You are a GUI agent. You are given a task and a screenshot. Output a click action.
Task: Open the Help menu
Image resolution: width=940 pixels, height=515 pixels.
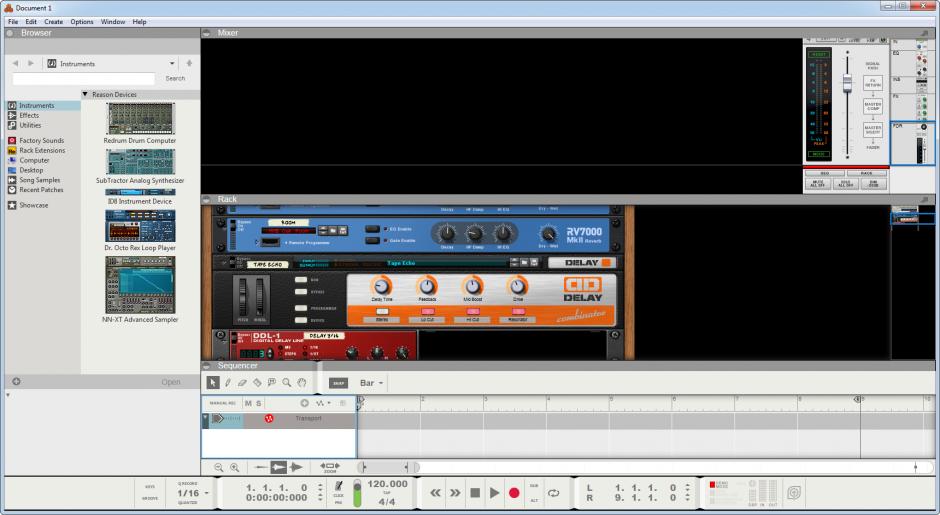[139, 22]
